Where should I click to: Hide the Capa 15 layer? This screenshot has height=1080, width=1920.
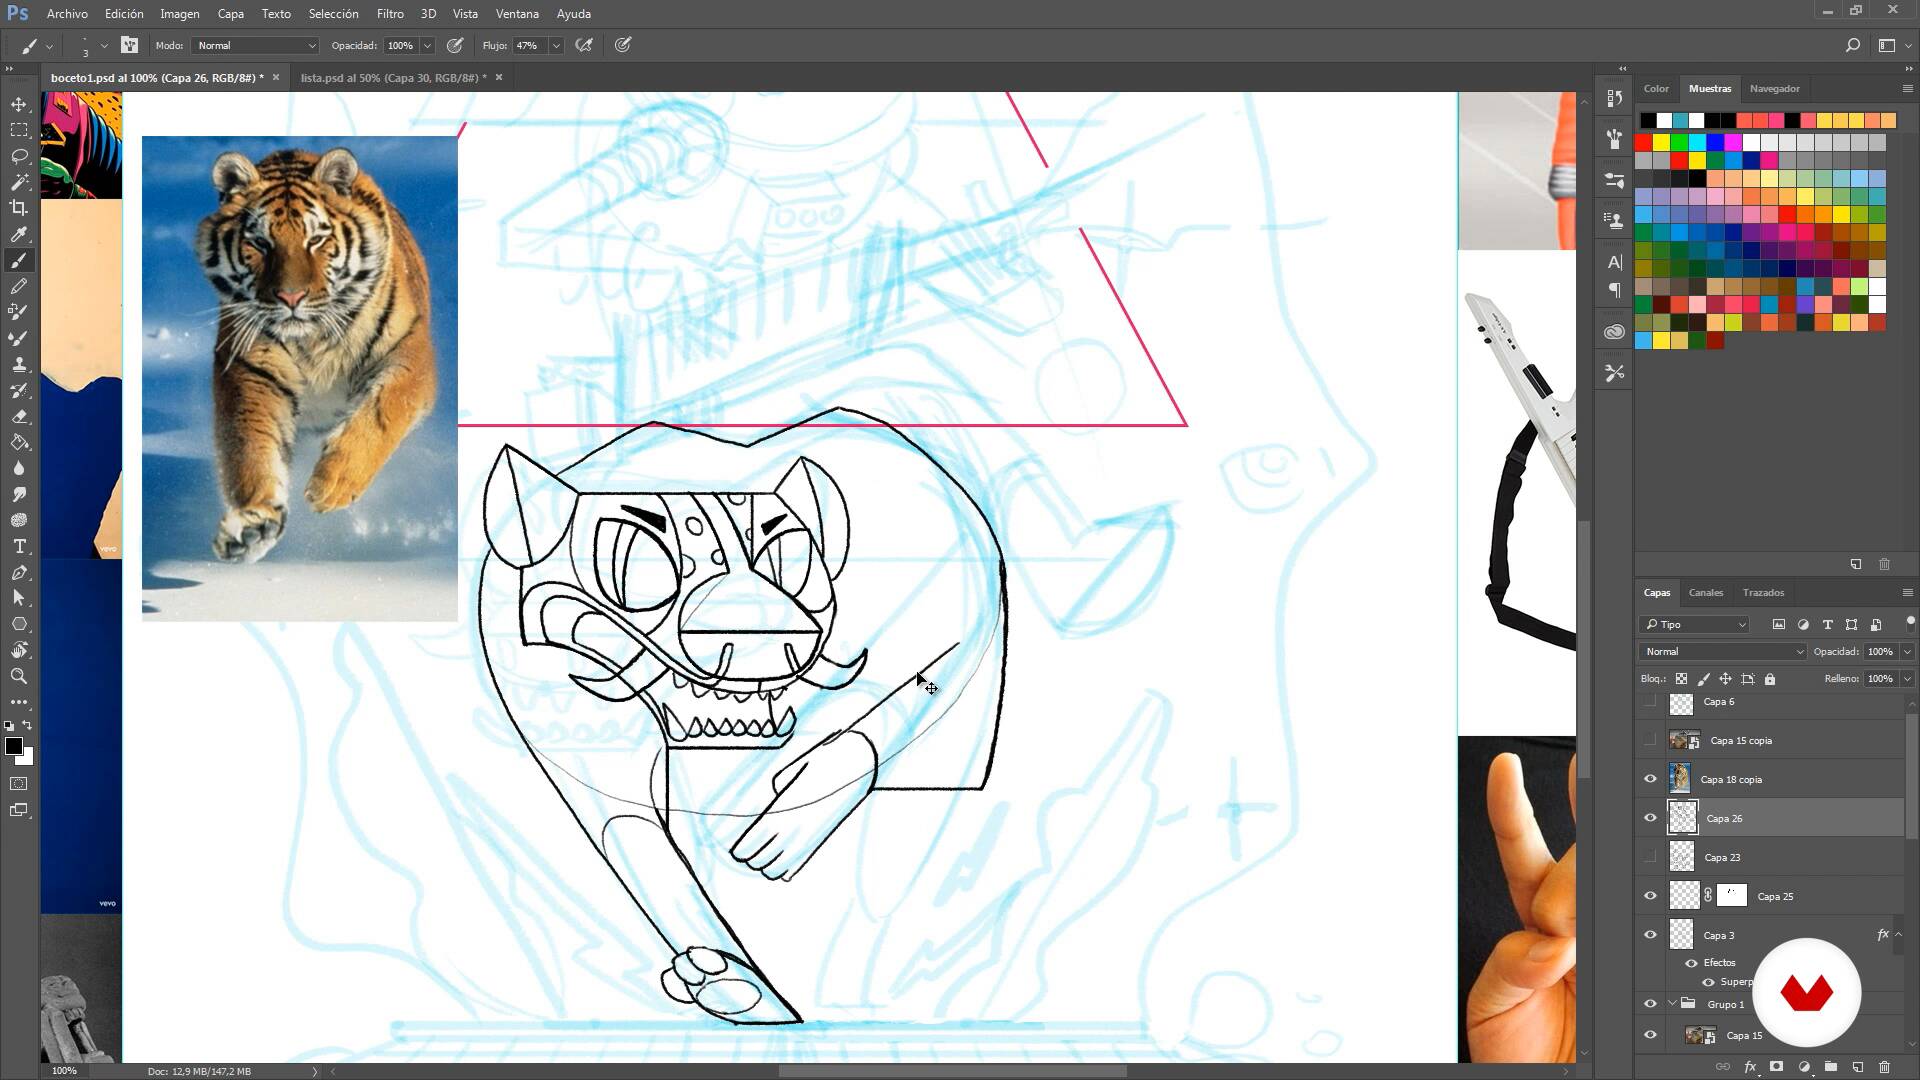(x=1650, y=1035)
